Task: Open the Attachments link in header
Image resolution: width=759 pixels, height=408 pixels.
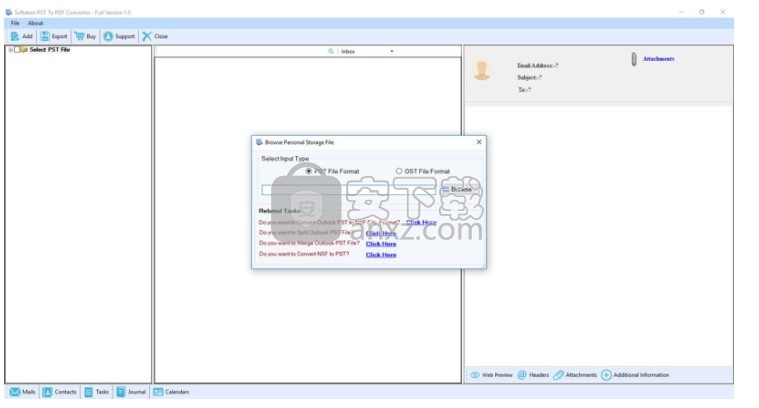Action: tap(658, 59)
